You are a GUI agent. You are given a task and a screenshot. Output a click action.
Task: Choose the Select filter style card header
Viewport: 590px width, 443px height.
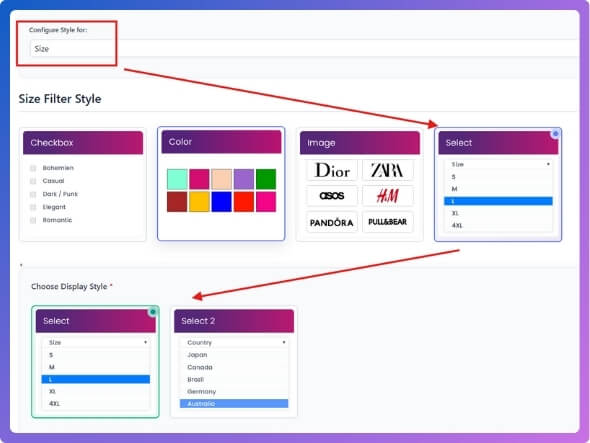[x=498, y=143]
